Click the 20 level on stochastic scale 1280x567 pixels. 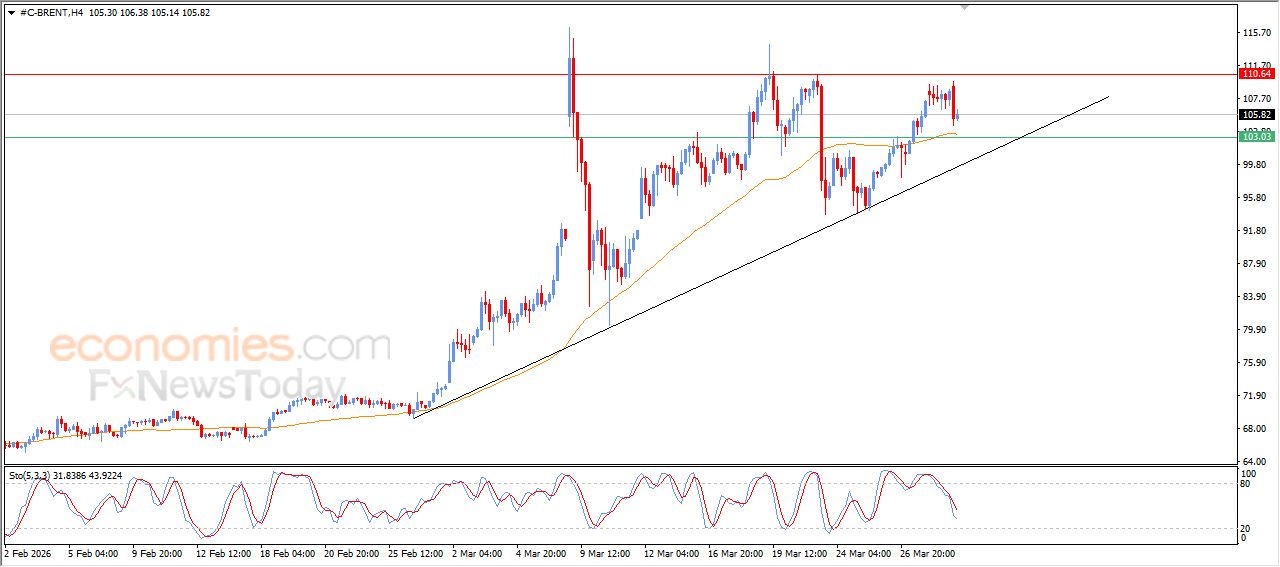pos(1245,527)
